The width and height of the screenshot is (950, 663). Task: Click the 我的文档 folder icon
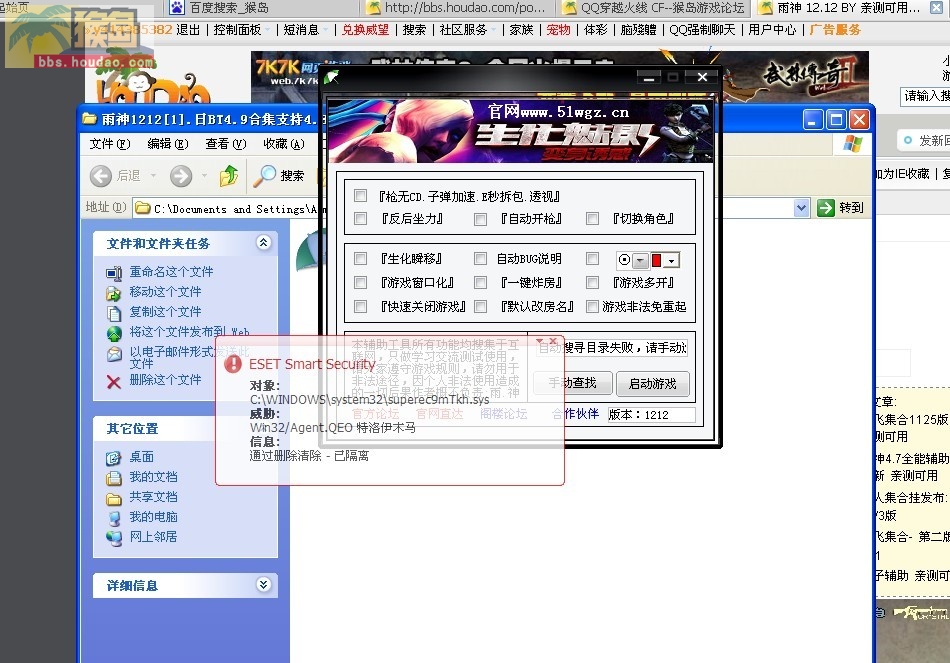pyautogui.click(x=114, y=478)
